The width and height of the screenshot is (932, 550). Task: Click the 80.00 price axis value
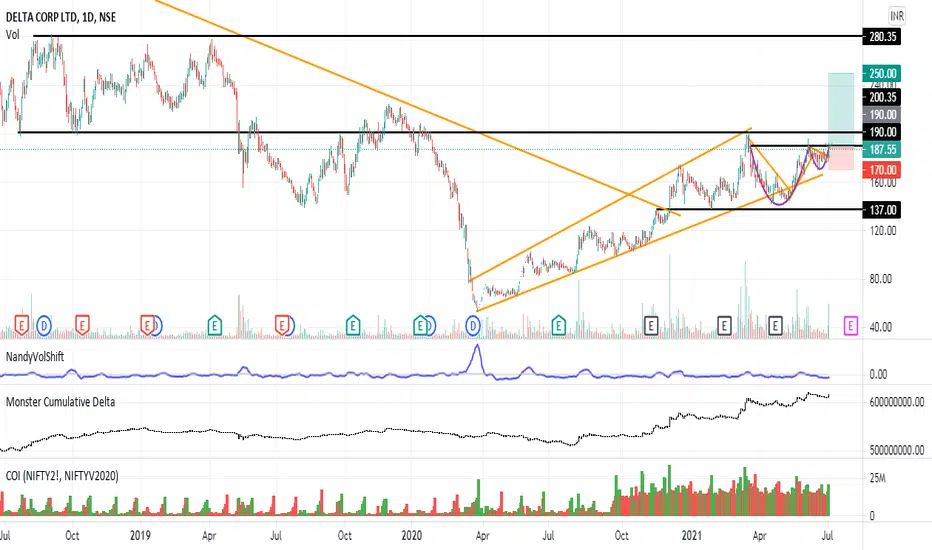click(x=881, y=279)
